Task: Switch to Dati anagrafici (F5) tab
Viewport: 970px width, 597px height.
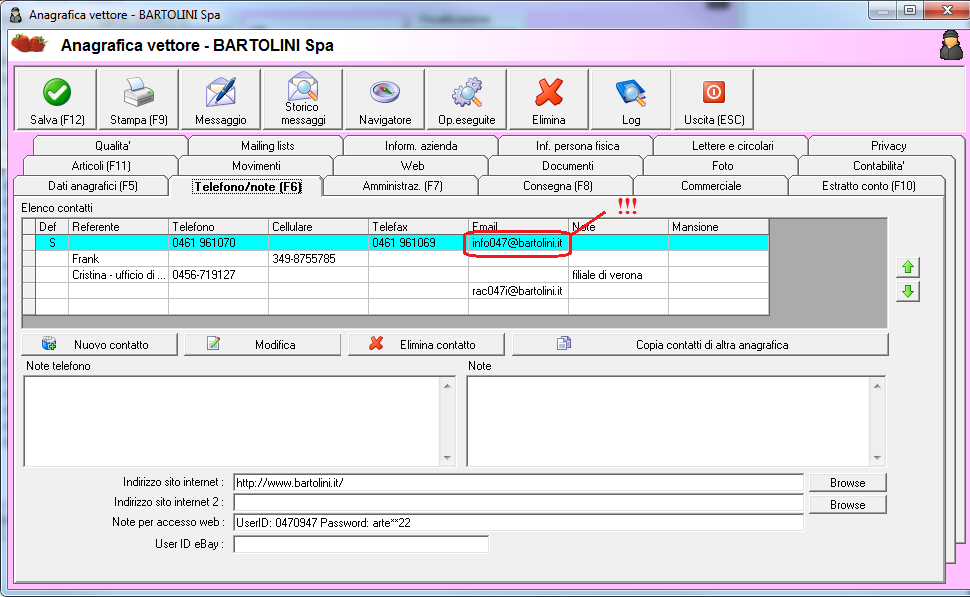Action: click(93, 186)
